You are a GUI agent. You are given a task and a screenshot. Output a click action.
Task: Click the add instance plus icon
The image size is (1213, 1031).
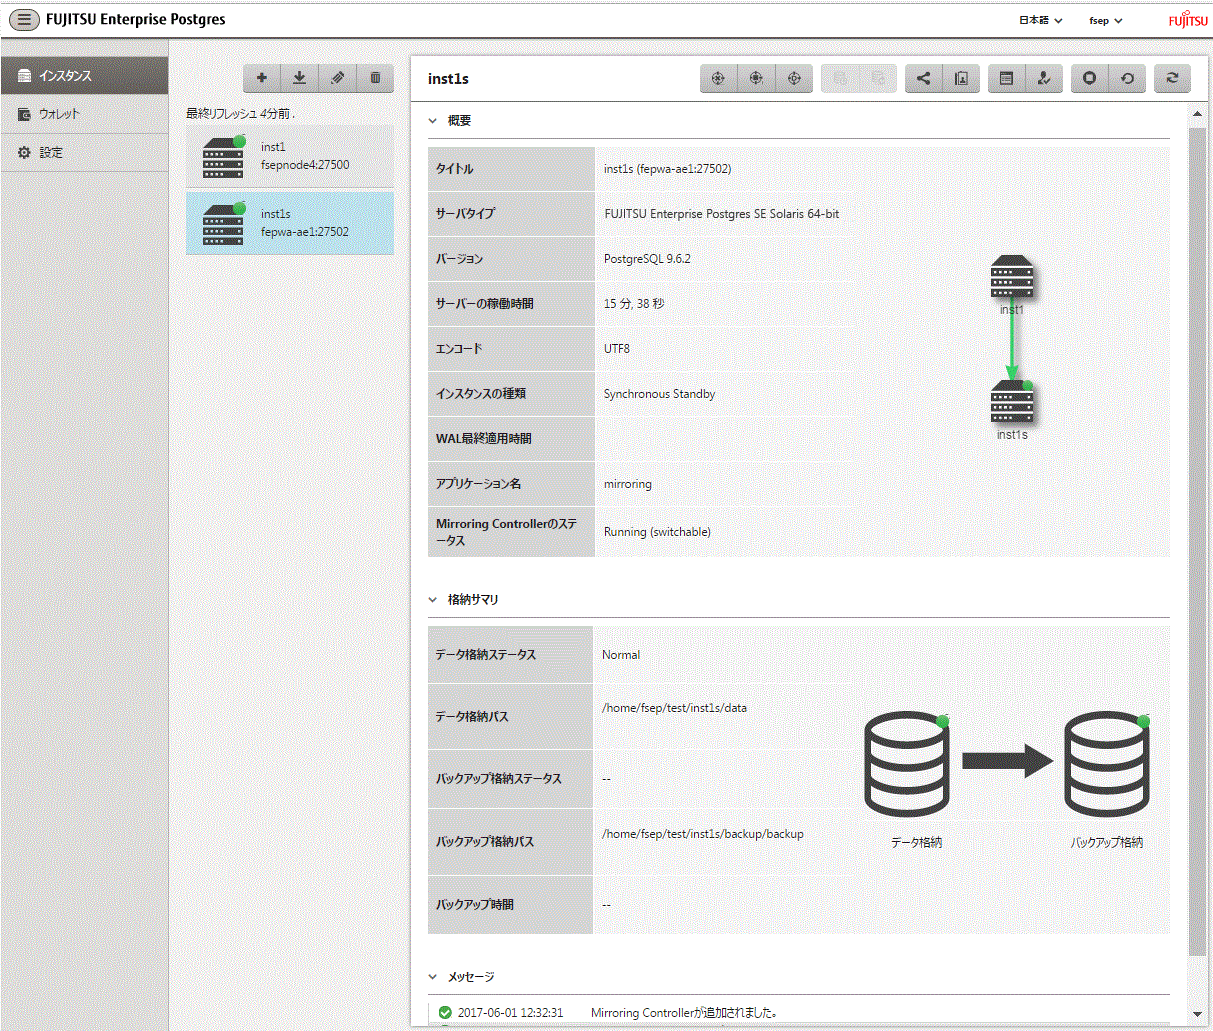tap(262, 78)
